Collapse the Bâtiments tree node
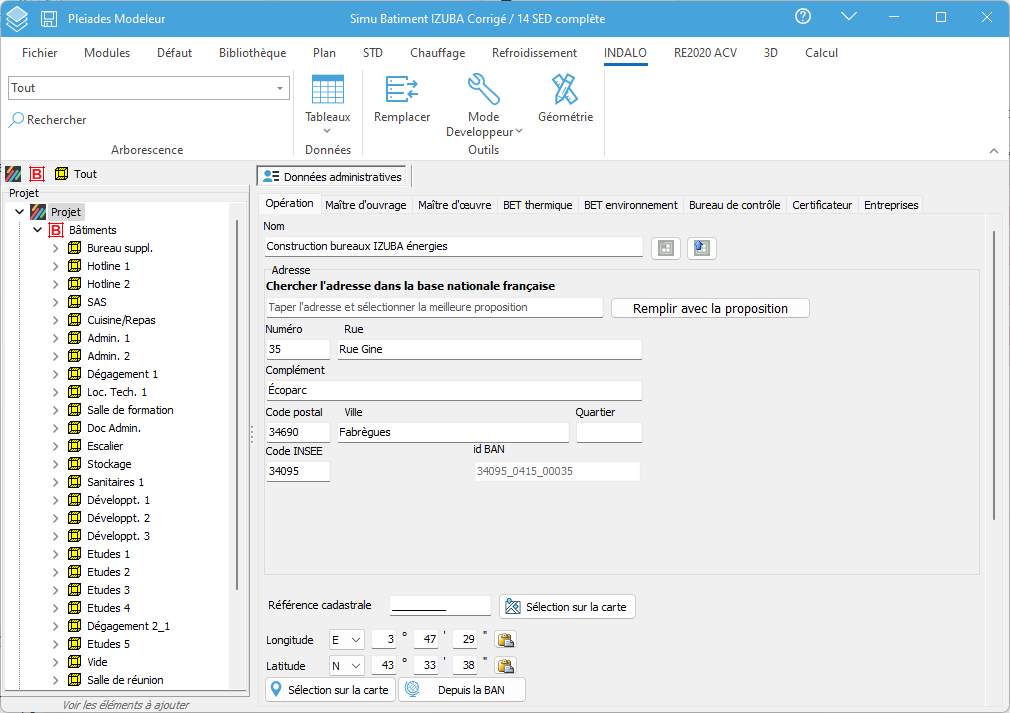This screenshot has width=1010, height=713. (x=37, y=230)
